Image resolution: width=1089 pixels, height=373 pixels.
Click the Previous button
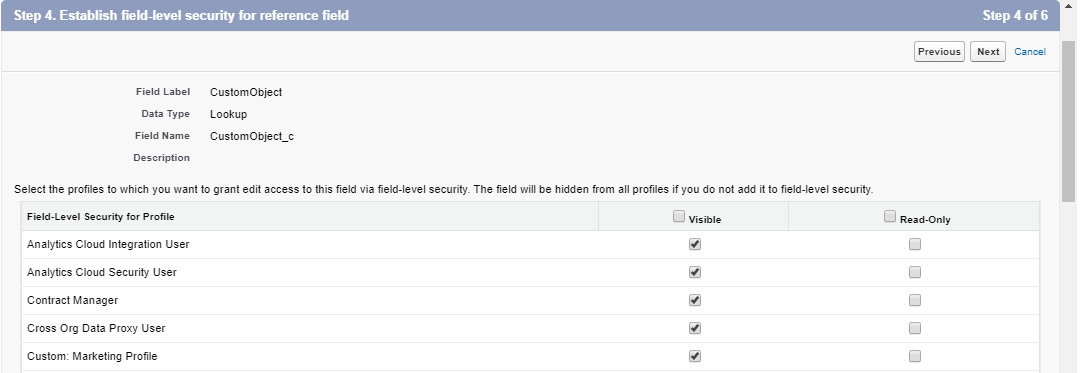tap(939, 52)
